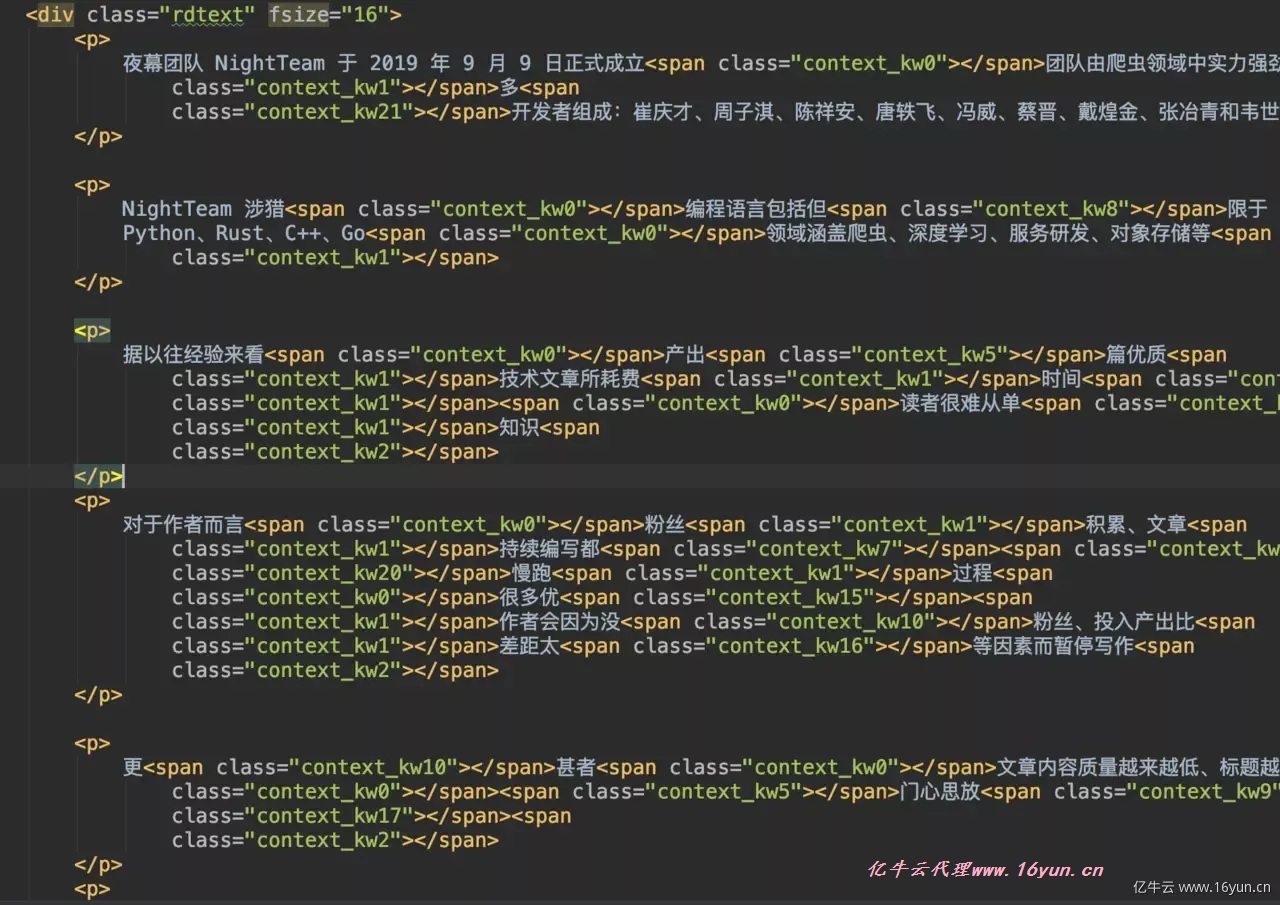This screenshot has height=905, width=1280.
Task: Click the text "对于作者而言"
Action: click(183, 525)
